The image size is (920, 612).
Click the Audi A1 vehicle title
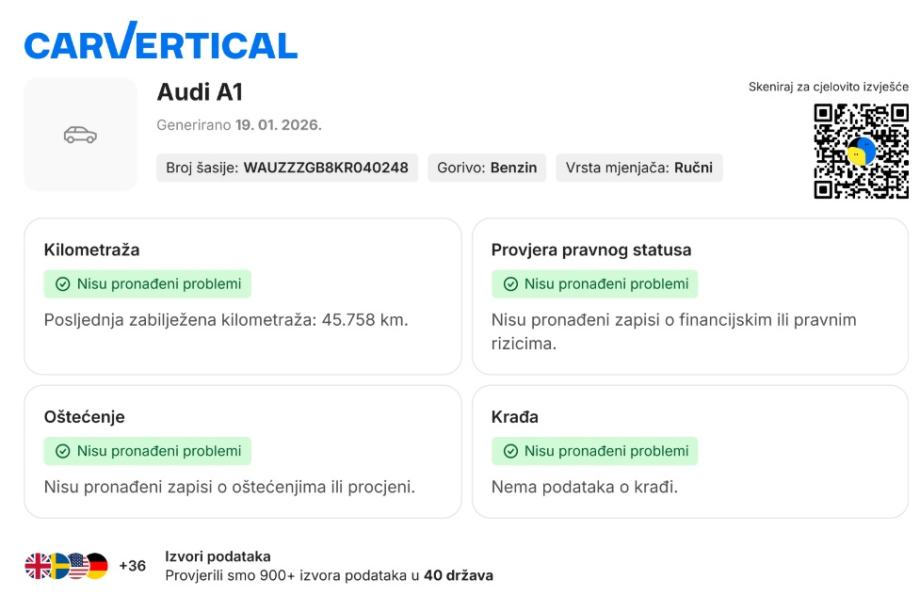click(200, 92)
